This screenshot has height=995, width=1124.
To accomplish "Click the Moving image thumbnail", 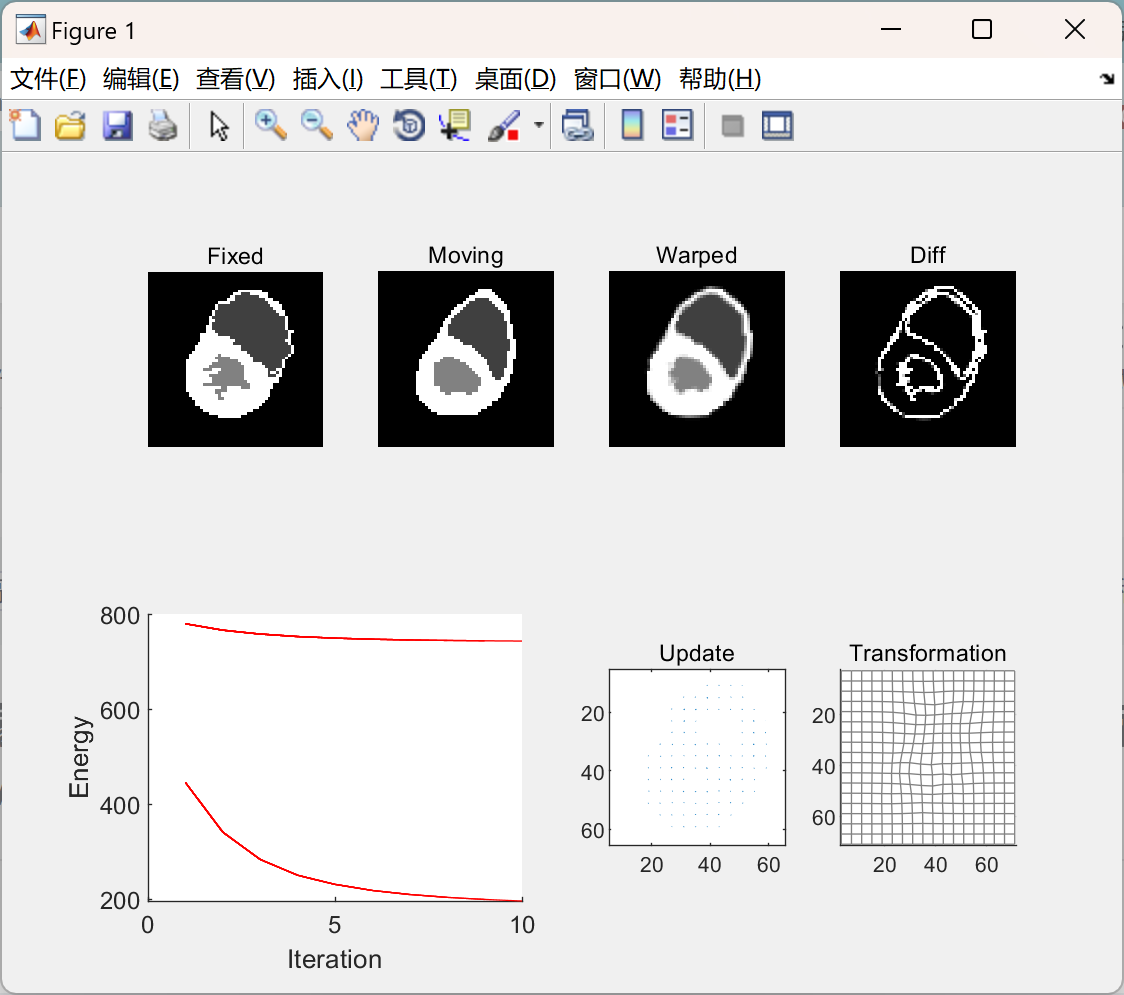I will (466, 359).
